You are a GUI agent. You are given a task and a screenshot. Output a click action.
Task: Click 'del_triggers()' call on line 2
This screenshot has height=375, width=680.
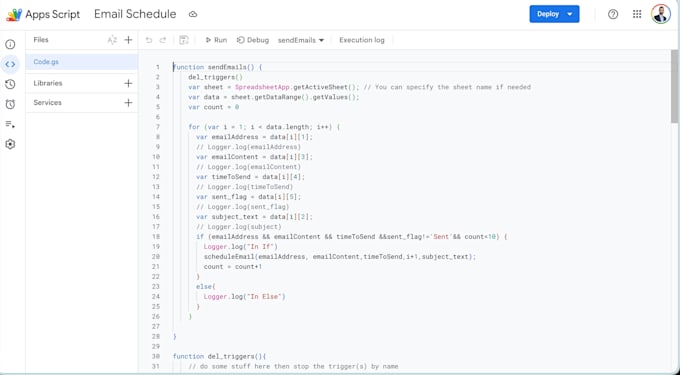[x=216, y=77]
